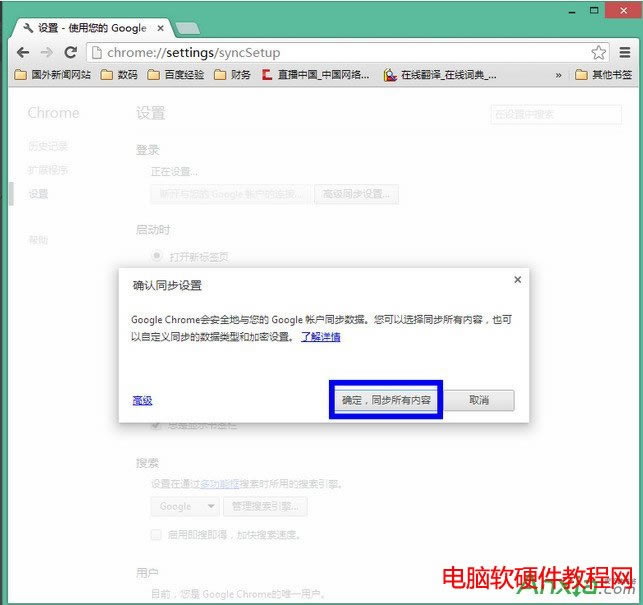
Task: Open the 数码 bookmark folder
Action: (x=119, y=75)
